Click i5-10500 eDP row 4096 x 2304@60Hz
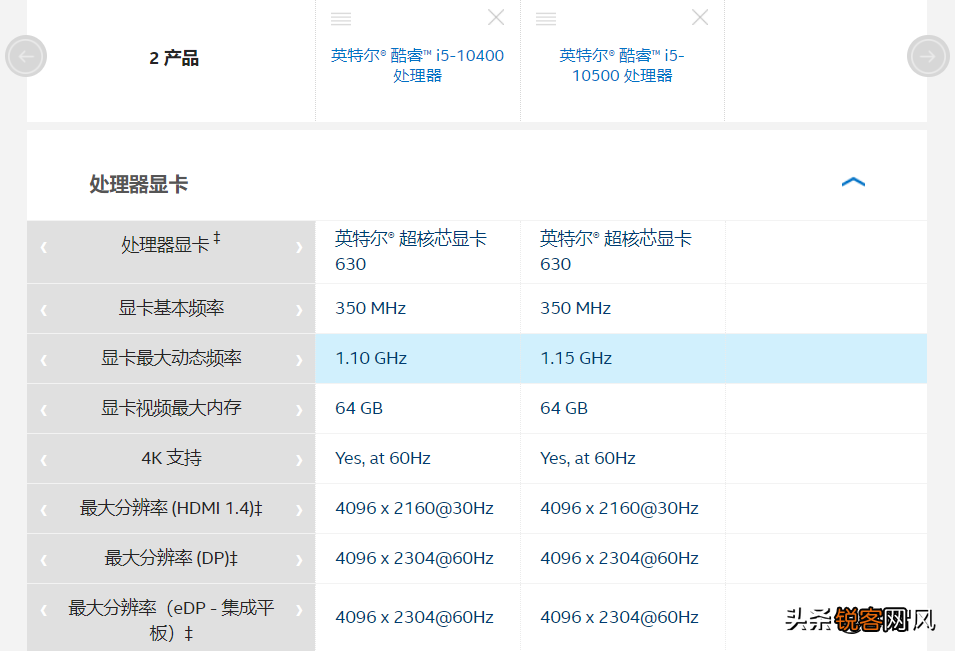 click(x=622, y=618)
